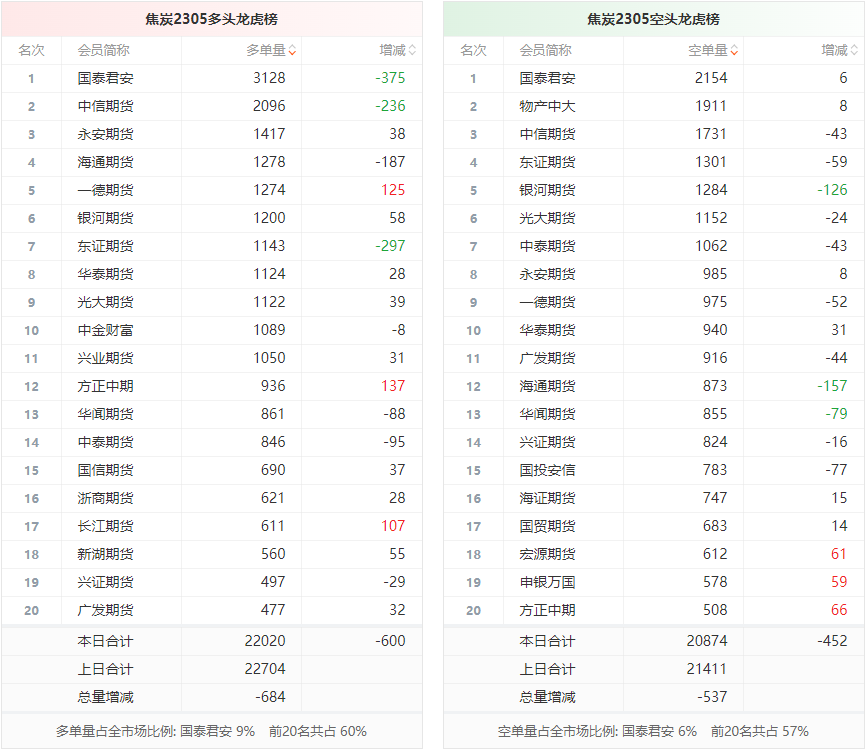Image resolution: width=865 pixels, height=749 pixels.
Task: Select the 3128 long volume cell
Action: click(x=269, y=78)
